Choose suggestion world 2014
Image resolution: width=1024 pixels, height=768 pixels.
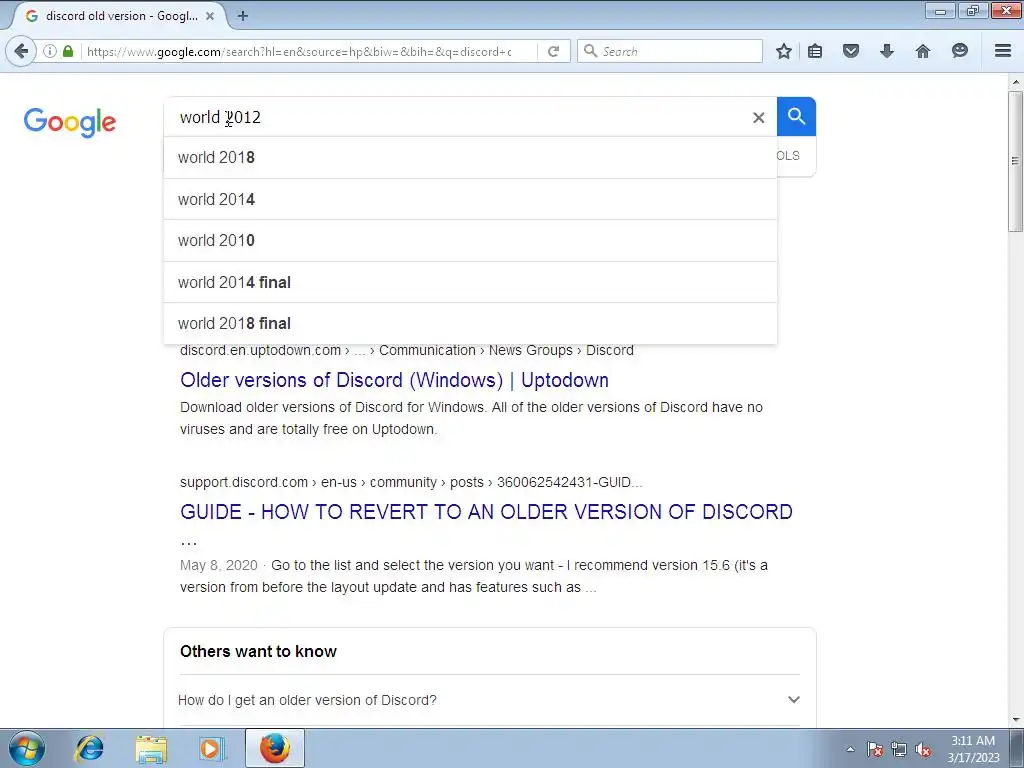pos(470,199)
